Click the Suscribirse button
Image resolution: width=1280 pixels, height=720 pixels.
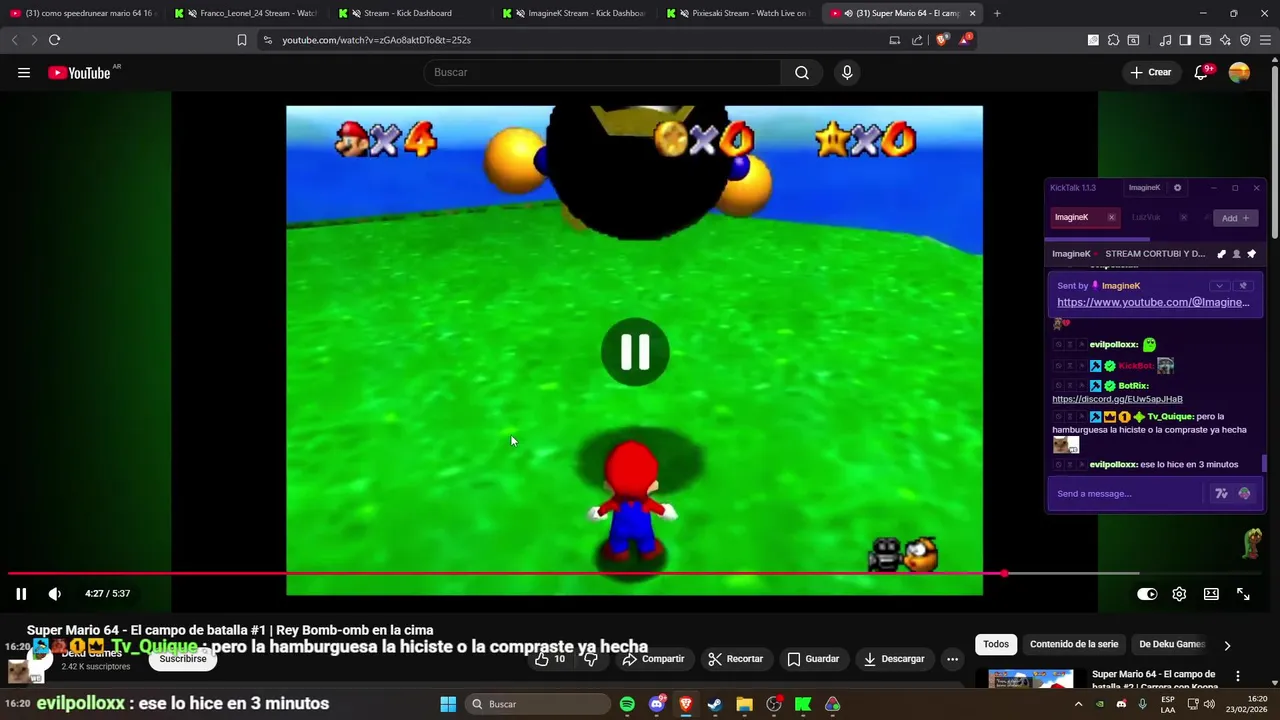pyautogui.click(x=183, y=659)
